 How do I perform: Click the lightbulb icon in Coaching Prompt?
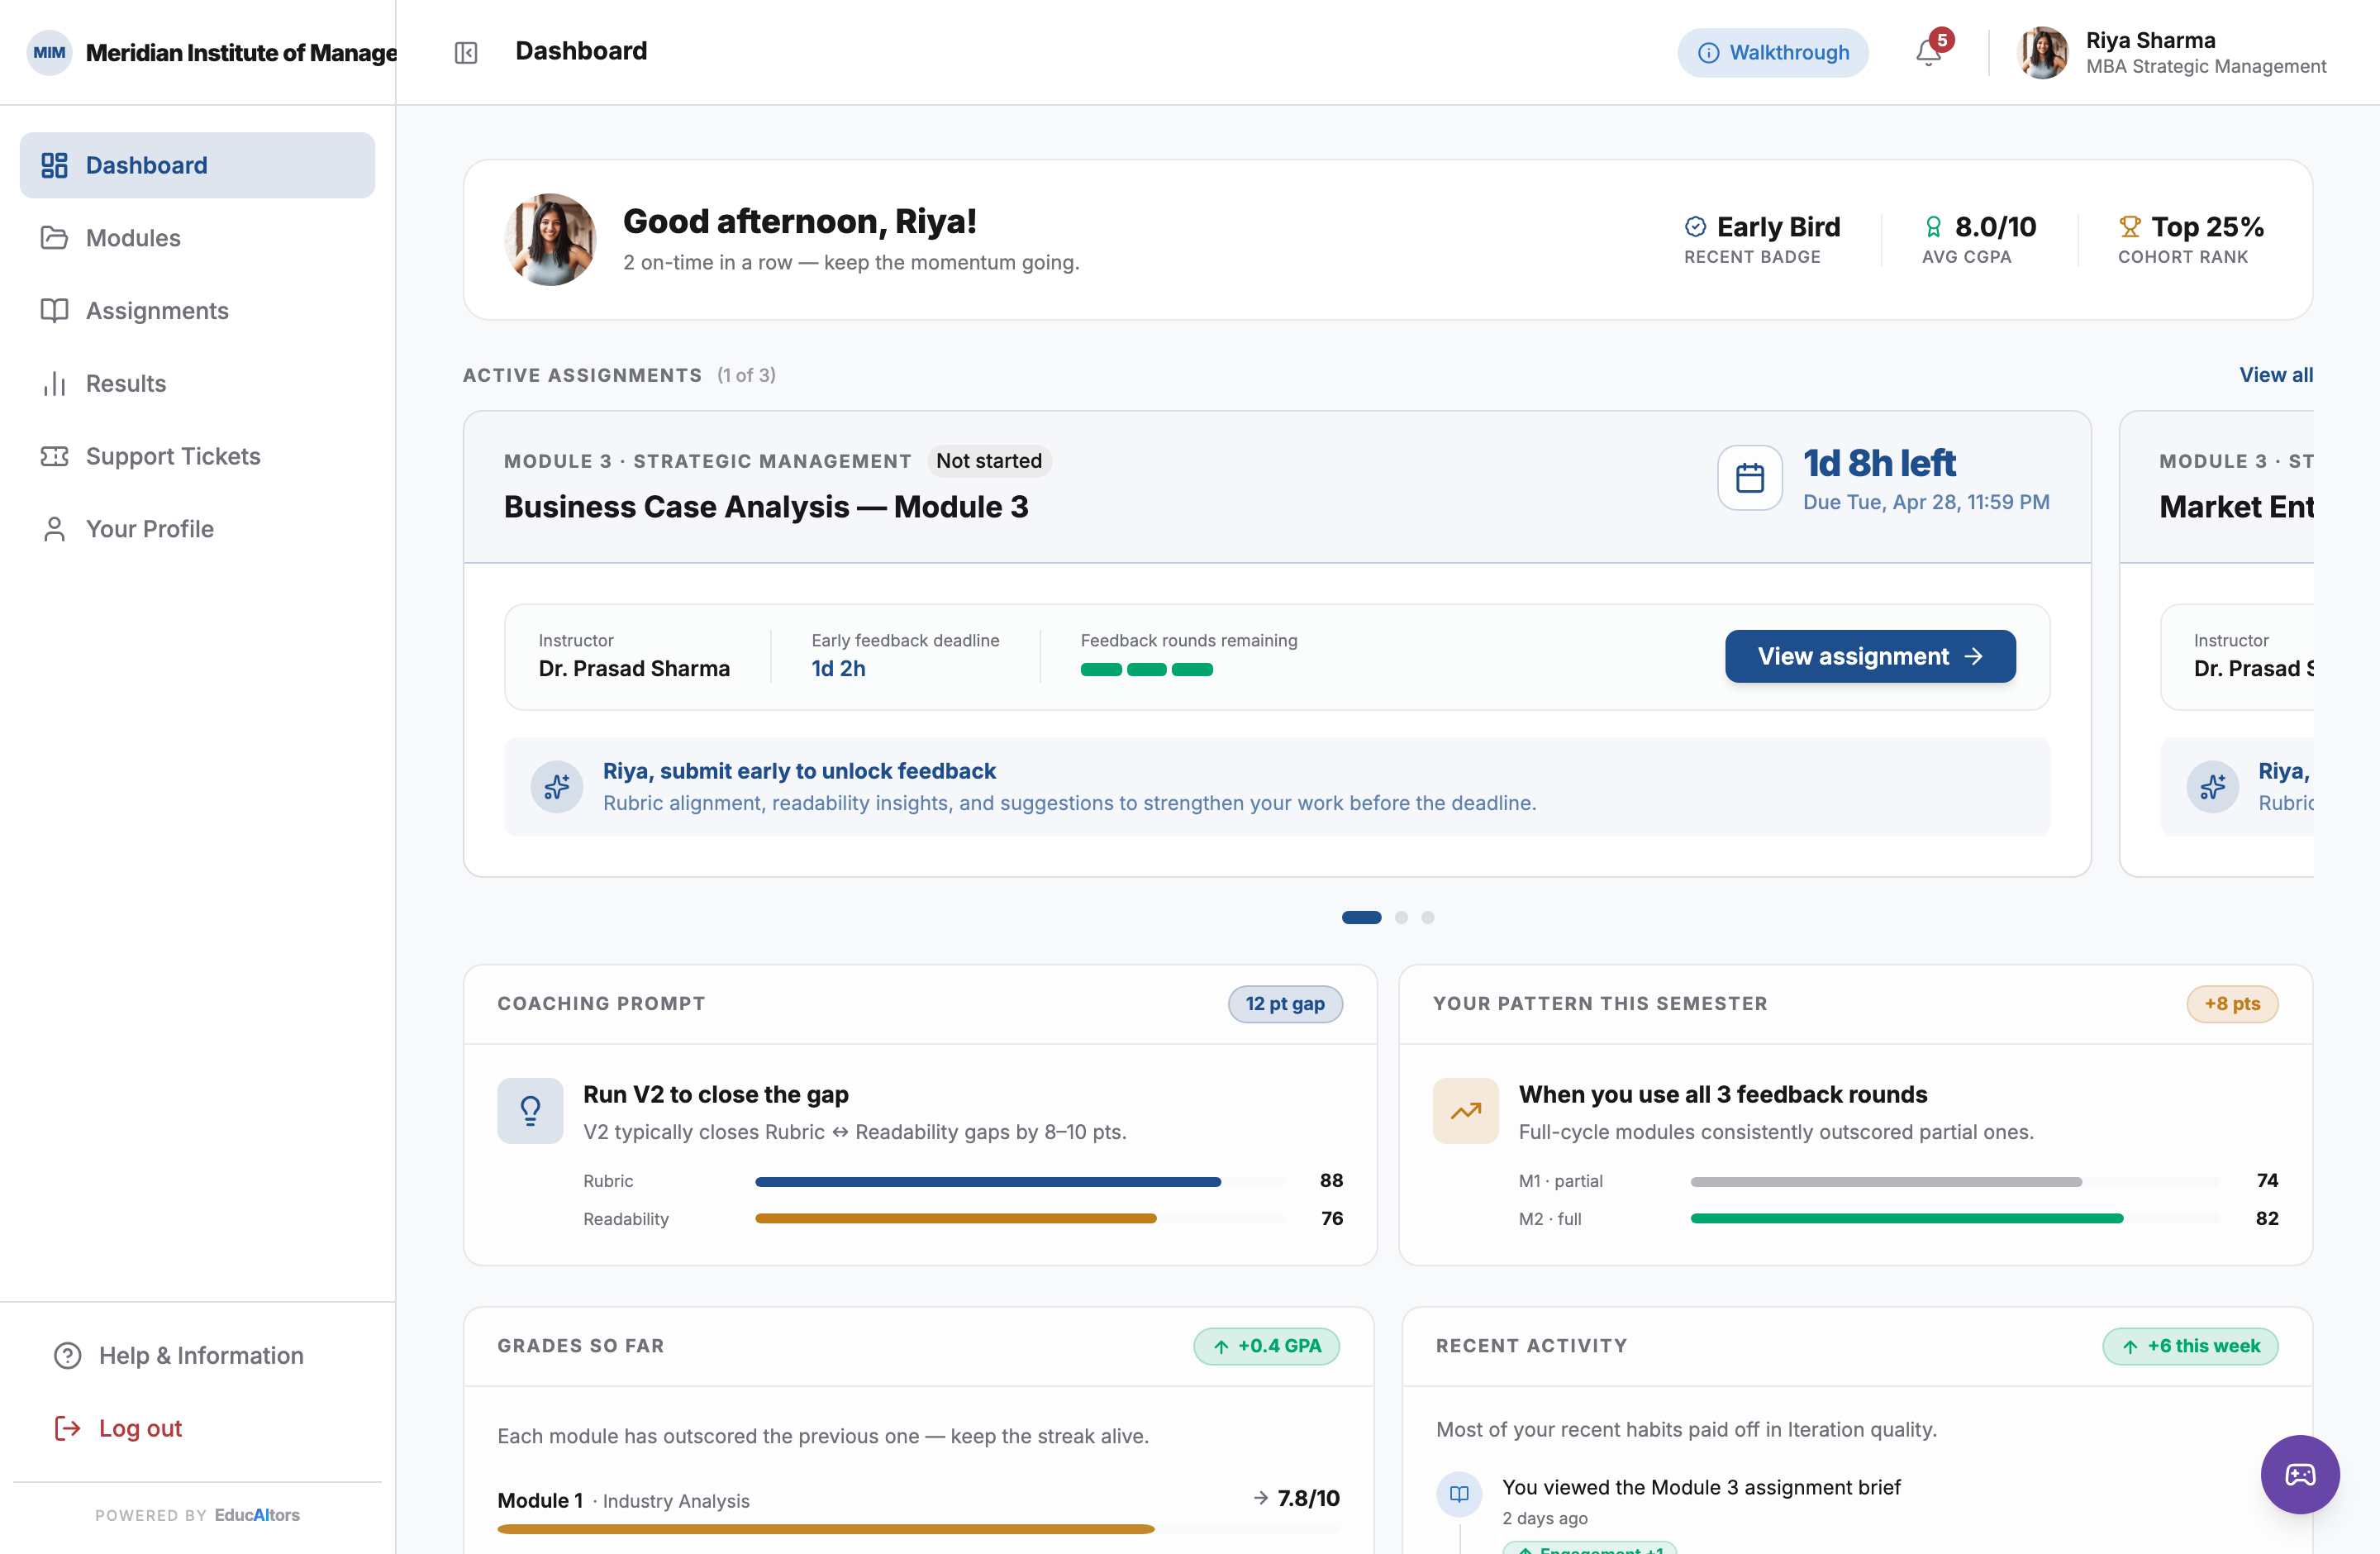pos(530,1111)
